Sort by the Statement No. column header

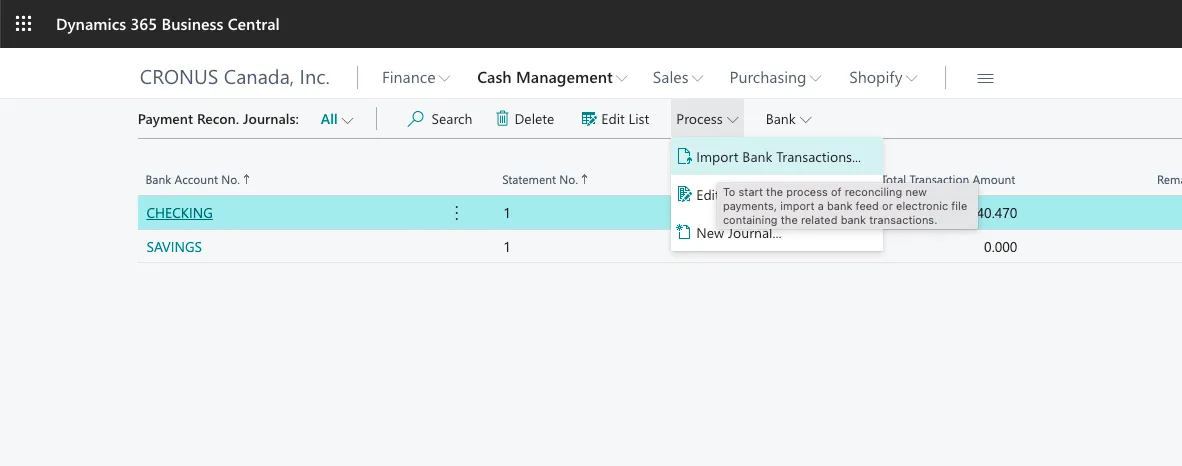[x=545, y=179]
